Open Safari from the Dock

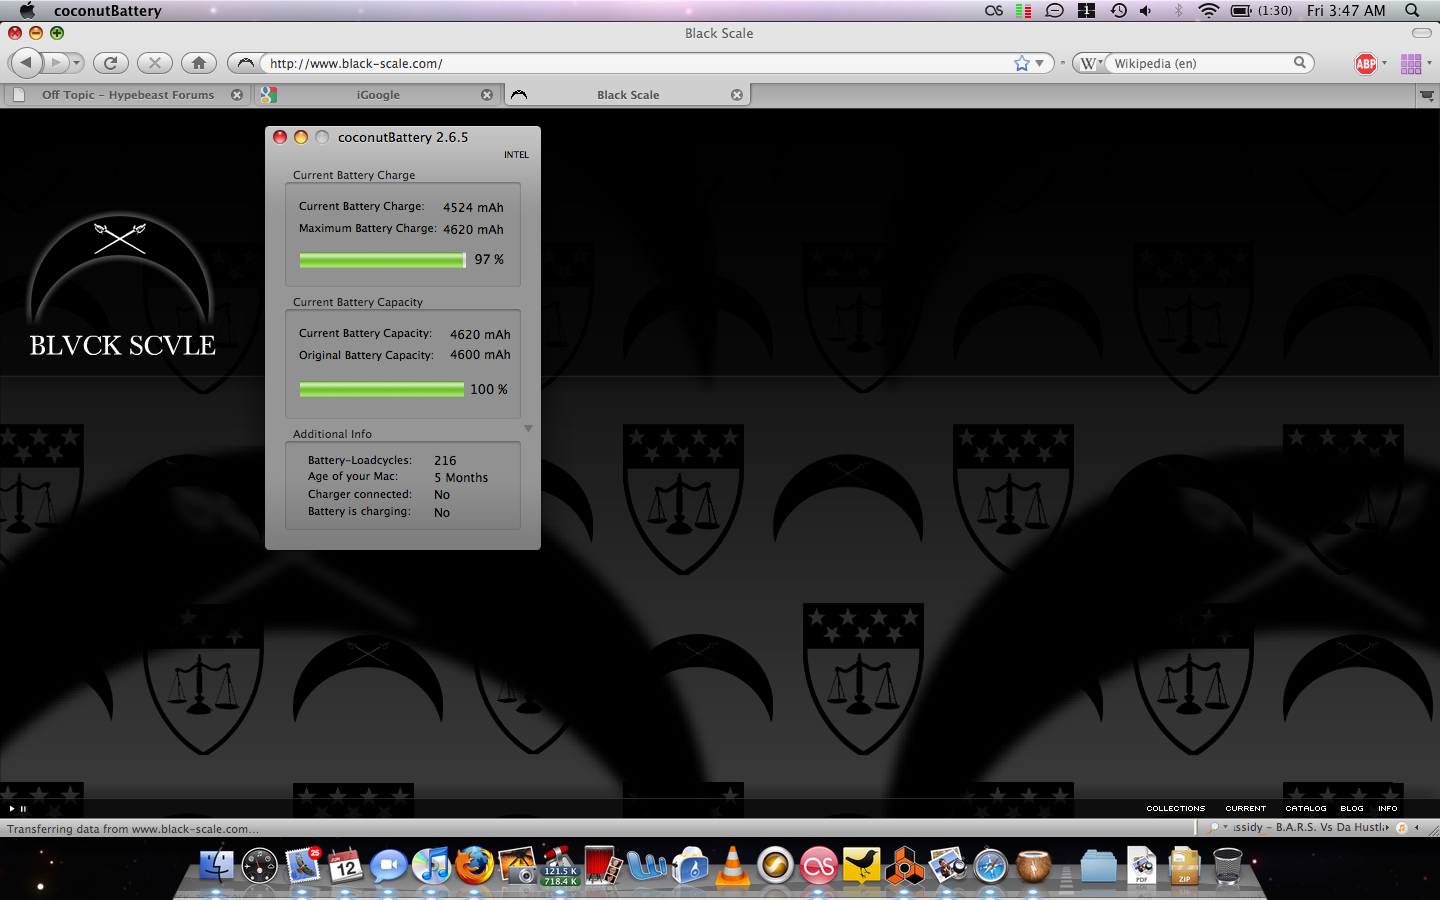point(991,865)
